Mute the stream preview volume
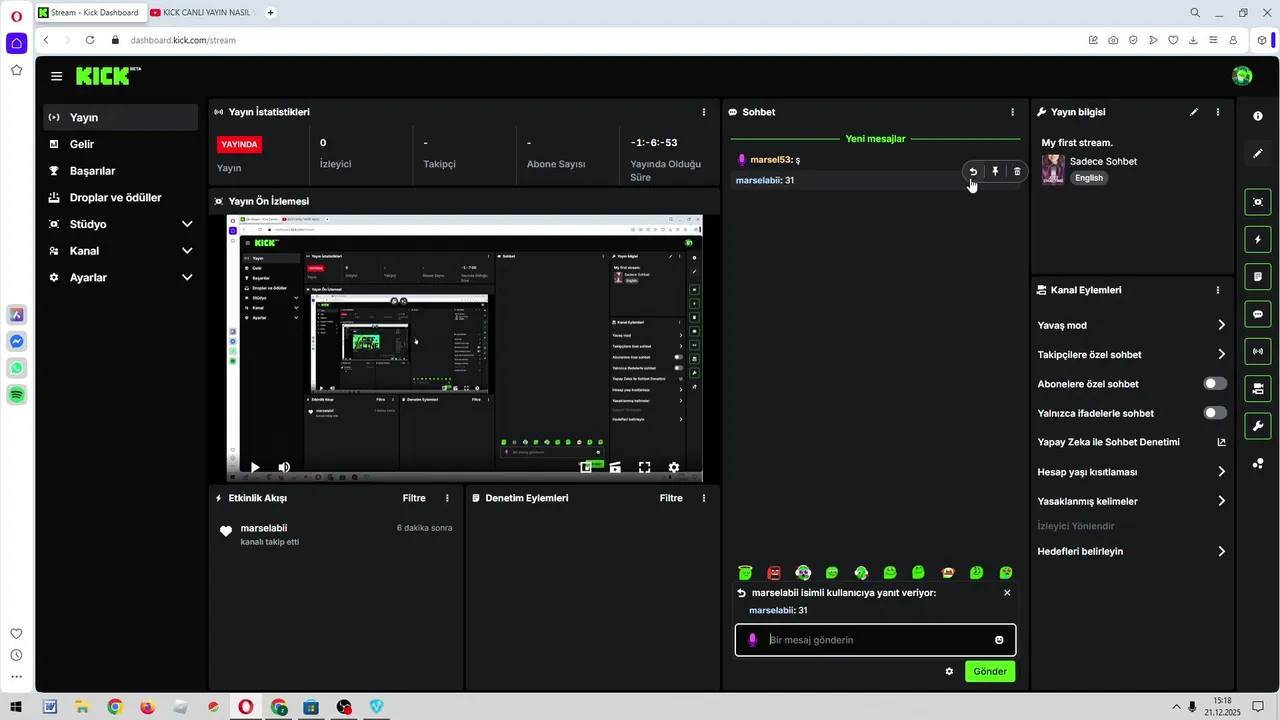 click(x=284, y=467)
